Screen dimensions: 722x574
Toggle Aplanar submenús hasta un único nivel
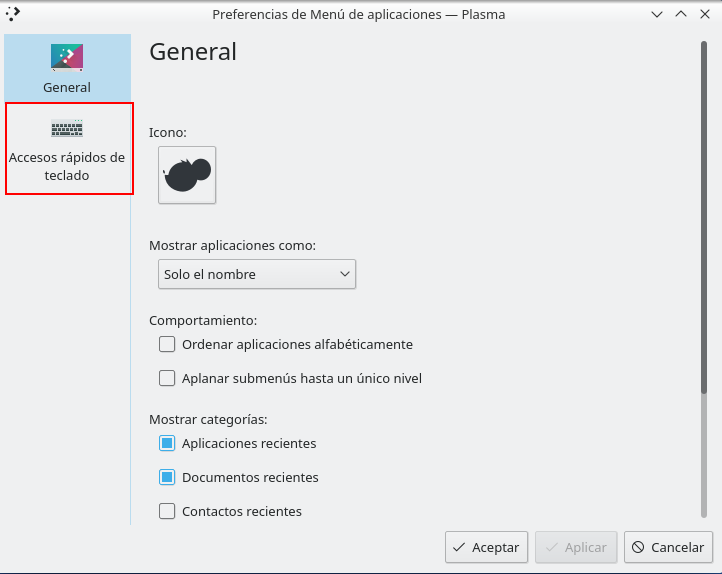[167, 379]
